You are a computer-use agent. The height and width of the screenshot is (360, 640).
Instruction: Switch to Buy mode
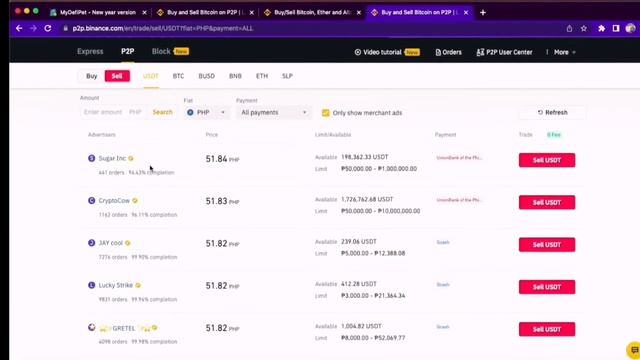click(x=91, y=76)
